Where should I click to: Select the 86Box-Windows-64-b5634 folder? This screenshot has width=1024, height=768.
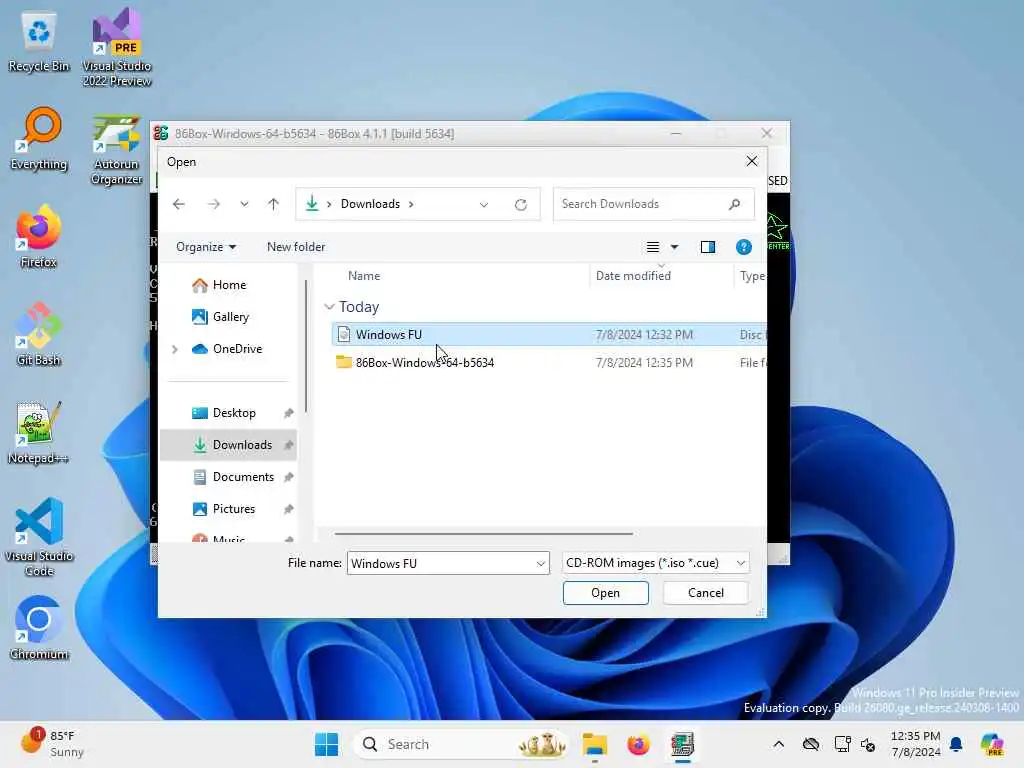[549, 362]
